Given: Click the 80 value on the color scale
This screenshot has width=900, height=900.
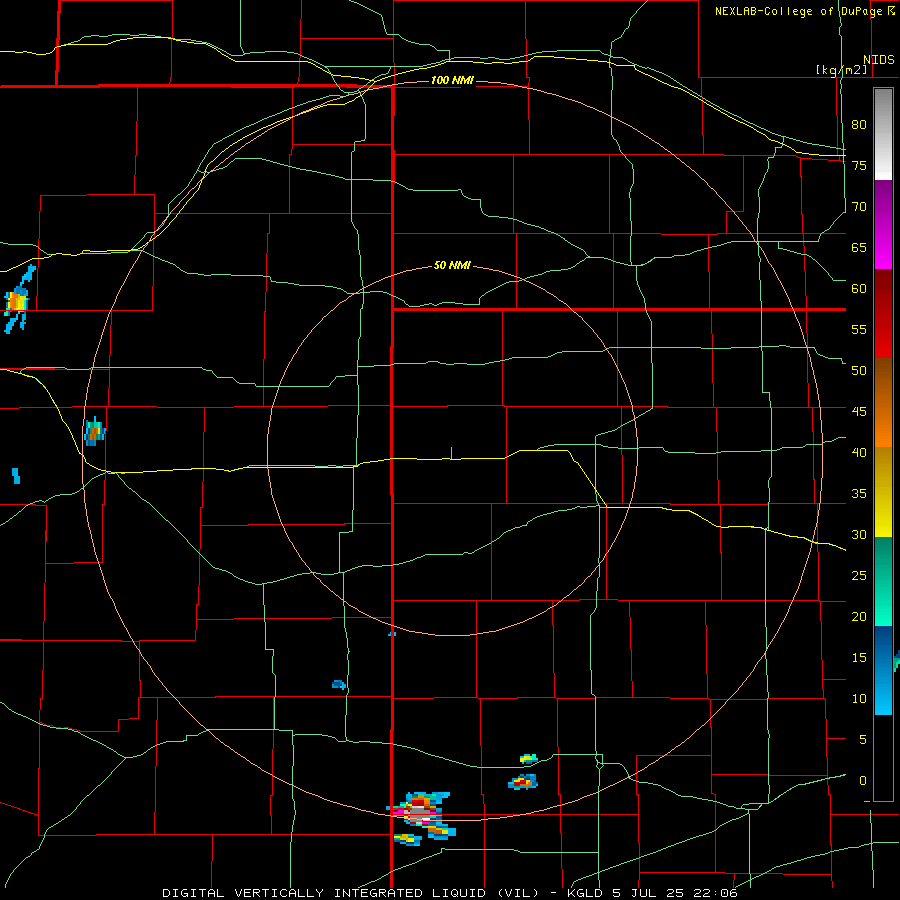Looking at the screenshot, I should (859, 125).
